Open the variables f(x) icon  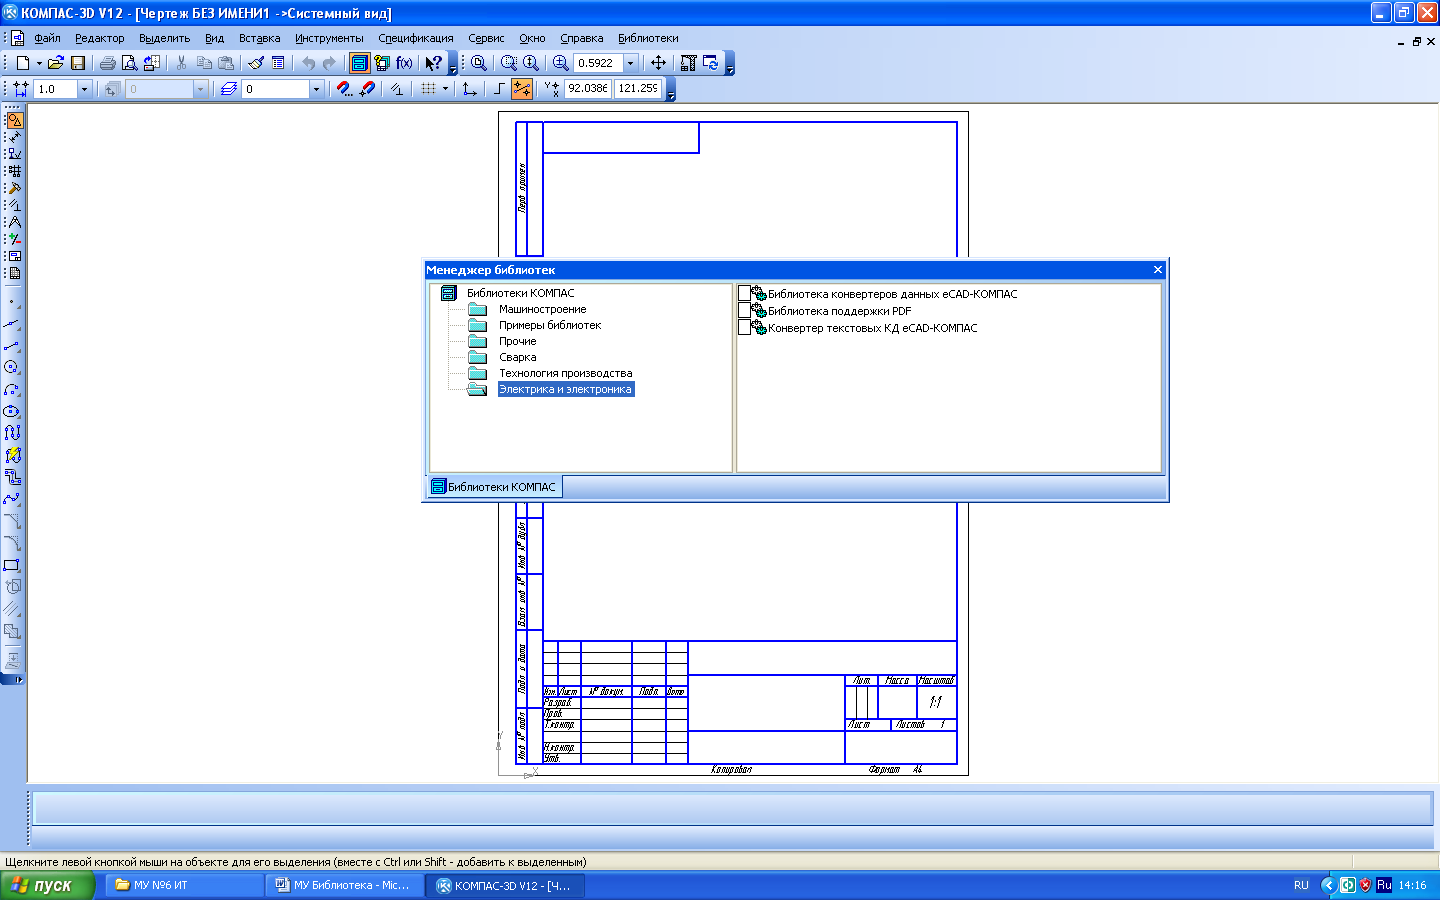point(404,63)
